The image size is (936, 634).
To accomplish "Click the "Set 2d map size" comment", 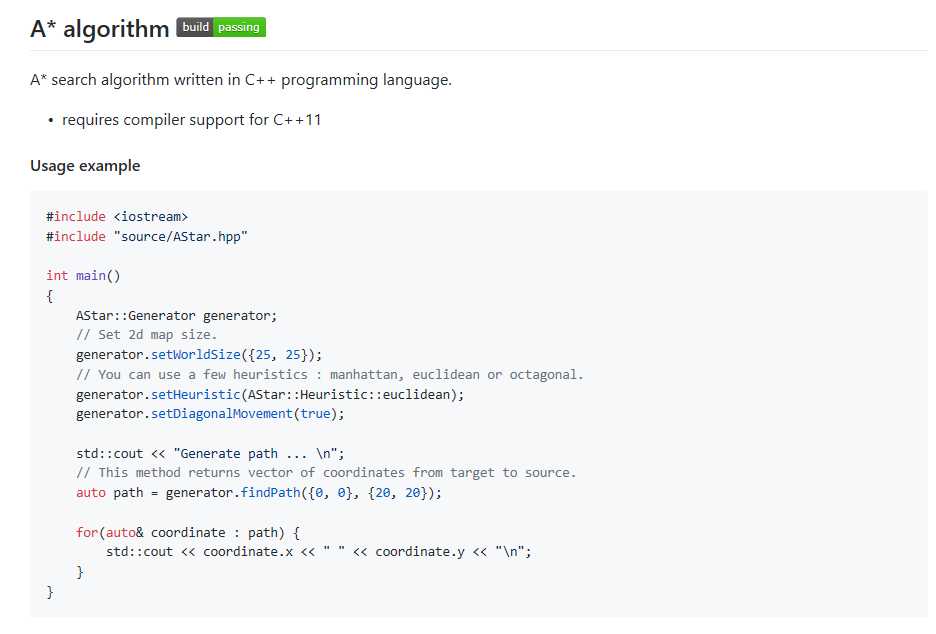I will [x=147, y=335].
